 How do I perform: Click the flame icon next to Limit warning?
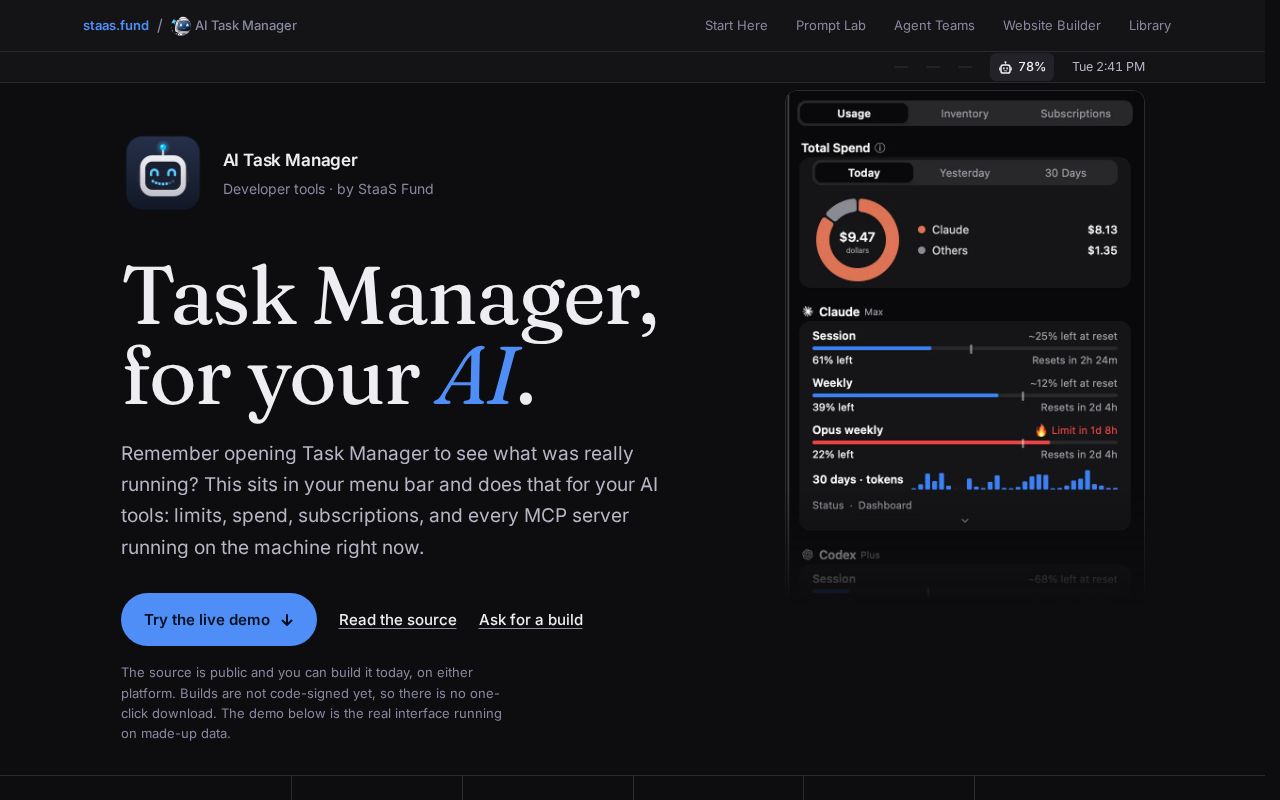point(1041,431)
